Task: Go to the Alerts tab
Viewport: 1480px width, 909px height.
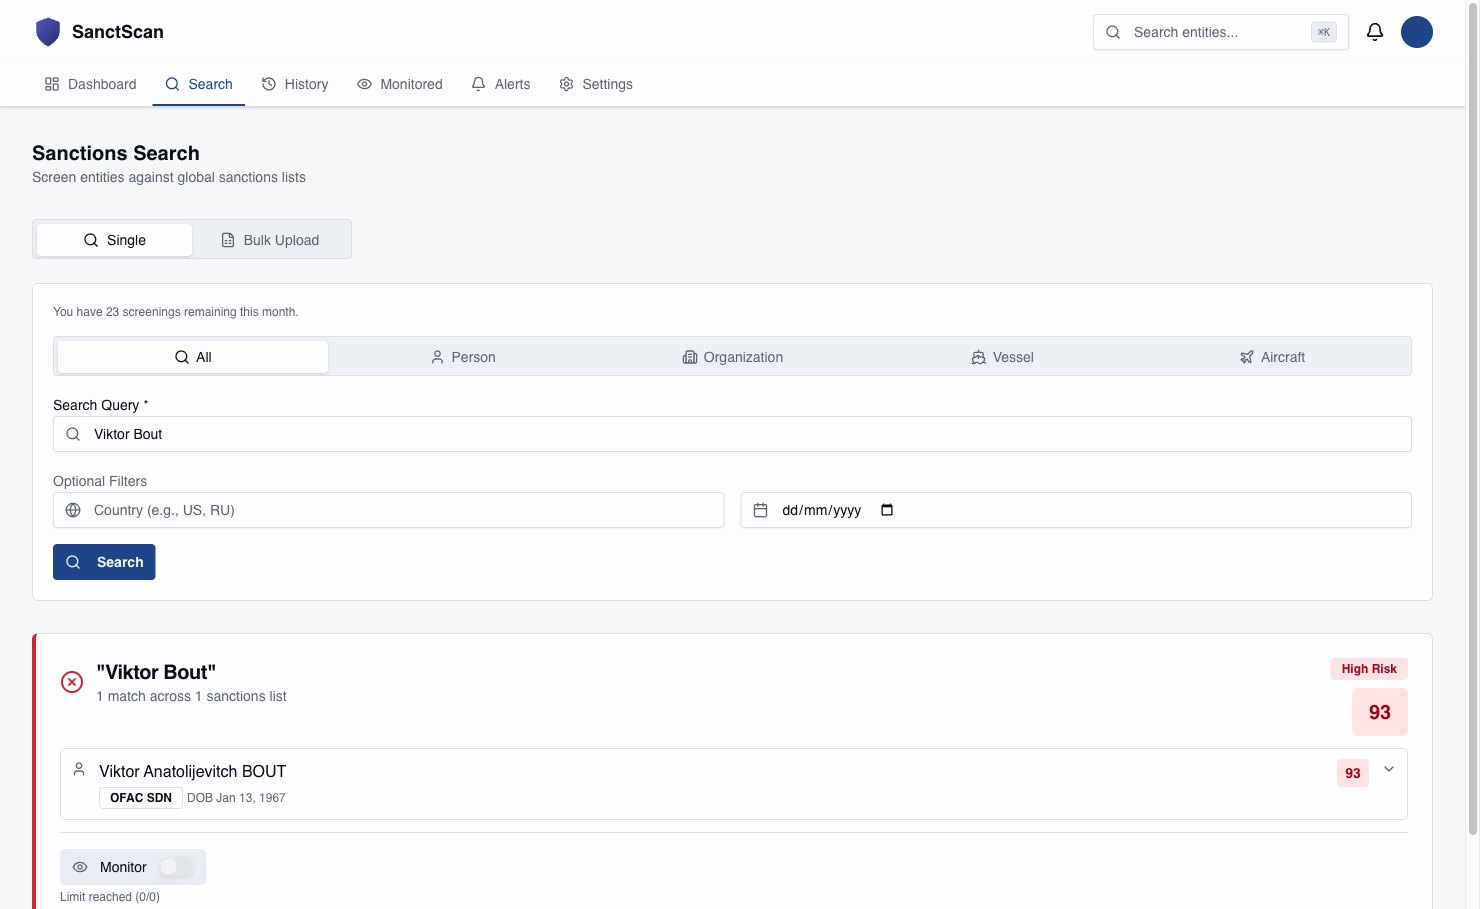Action: pos(501,84)
